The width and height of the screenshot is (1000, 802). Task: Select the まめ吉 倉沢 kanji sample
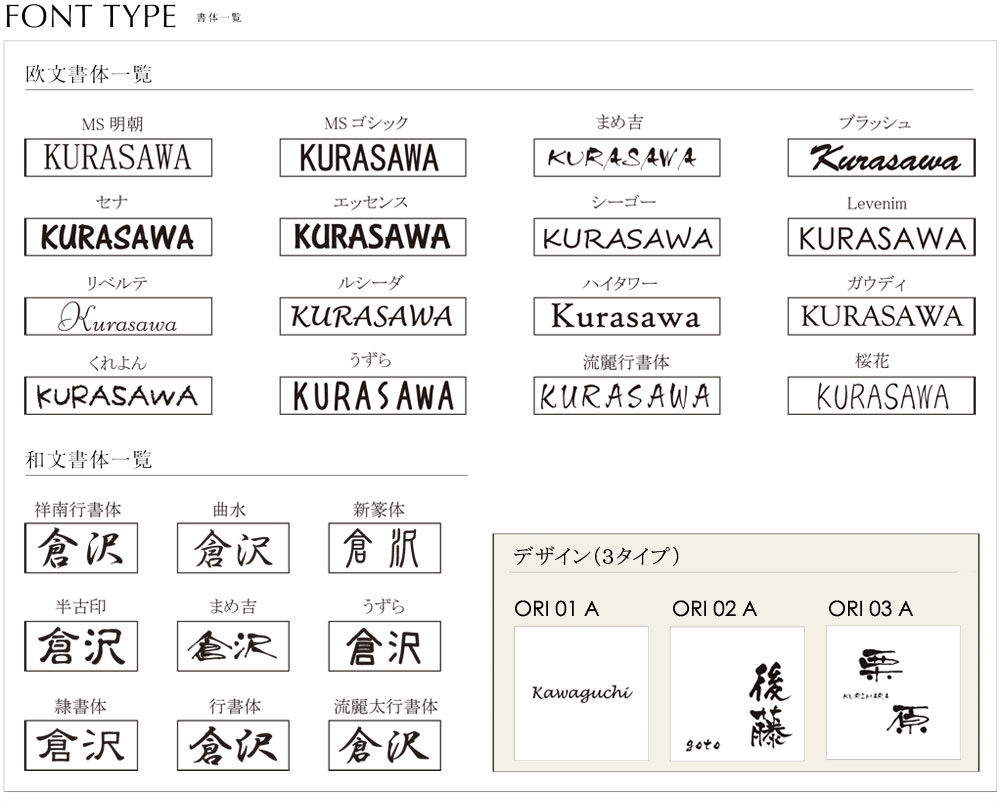(x=233, y=646)
